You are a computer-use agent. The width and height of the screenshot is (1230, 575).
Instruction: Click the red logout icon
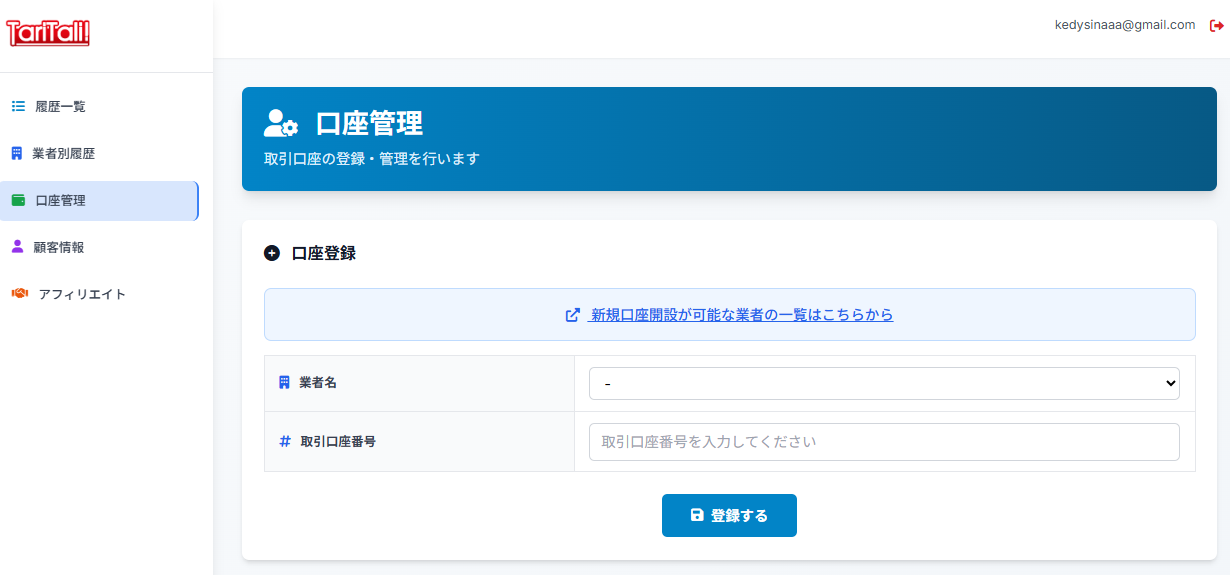[x=1216, y=25]
